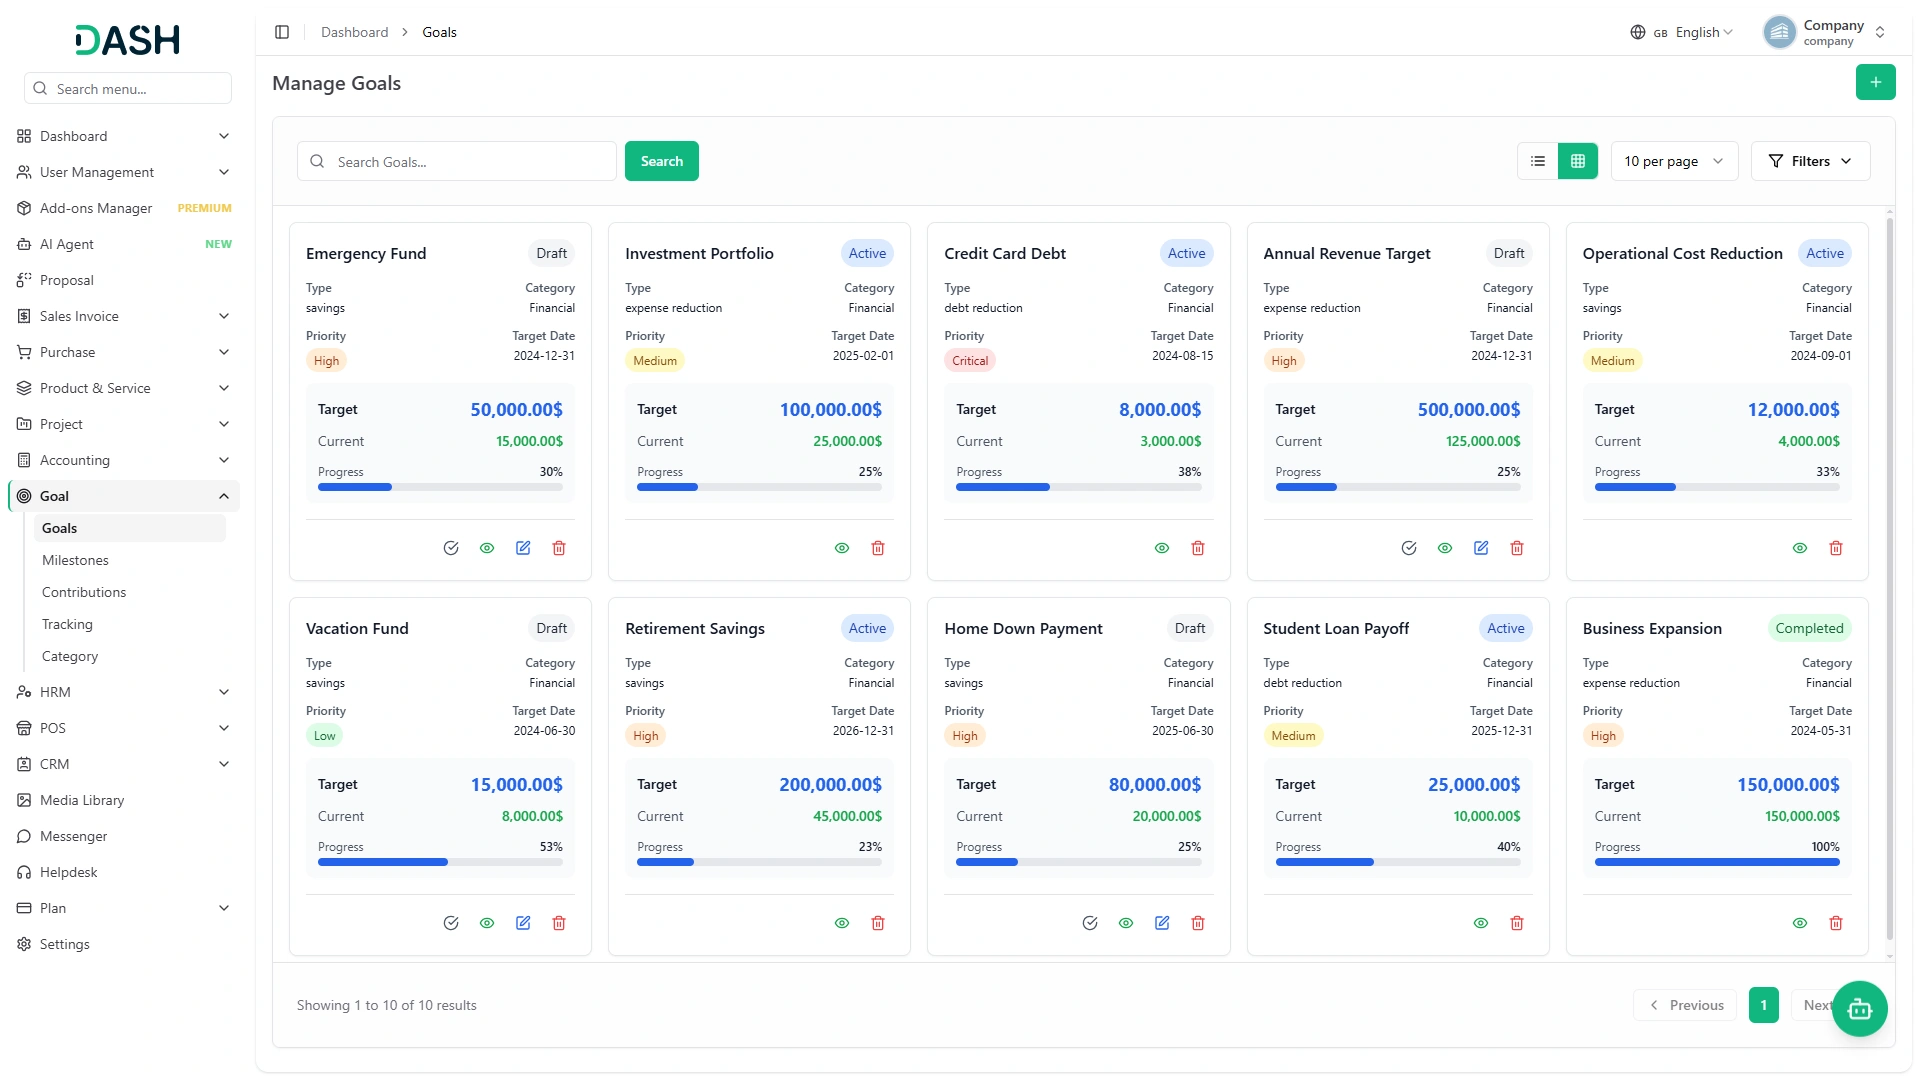Delete Operational Cost Reduction goal

pos(1836,548)
